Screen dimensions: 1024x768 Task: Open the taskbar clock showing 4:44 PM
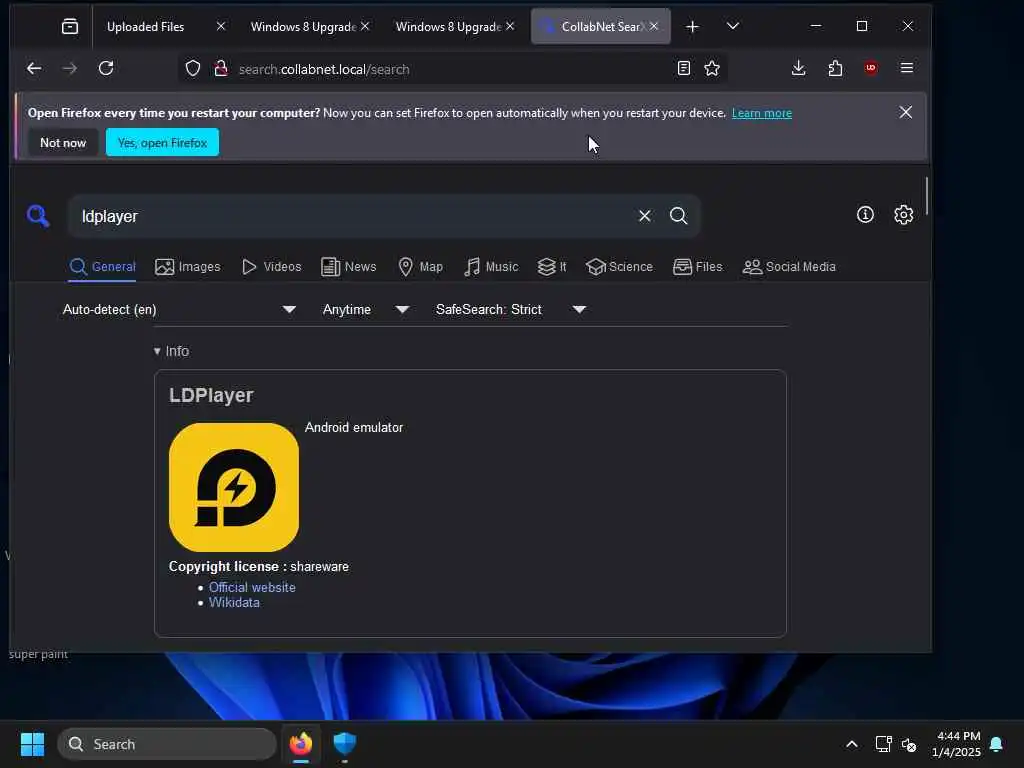pyautogui.click(x=956, y=744)
